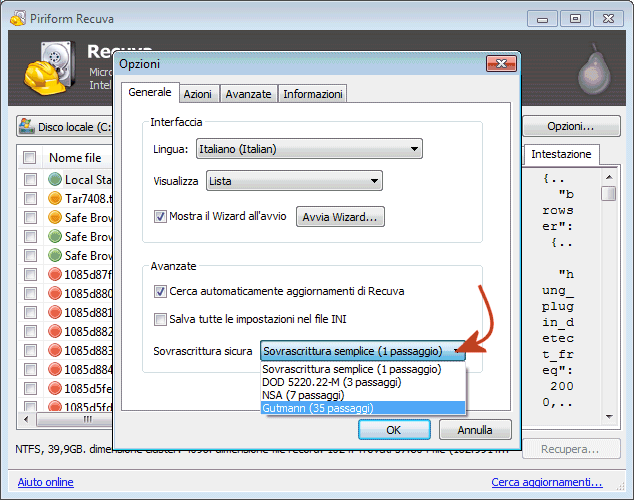Choose Gutmann (35 passaggi) option
The width and height of the screenshot is (634, 500).
[363, 408]
